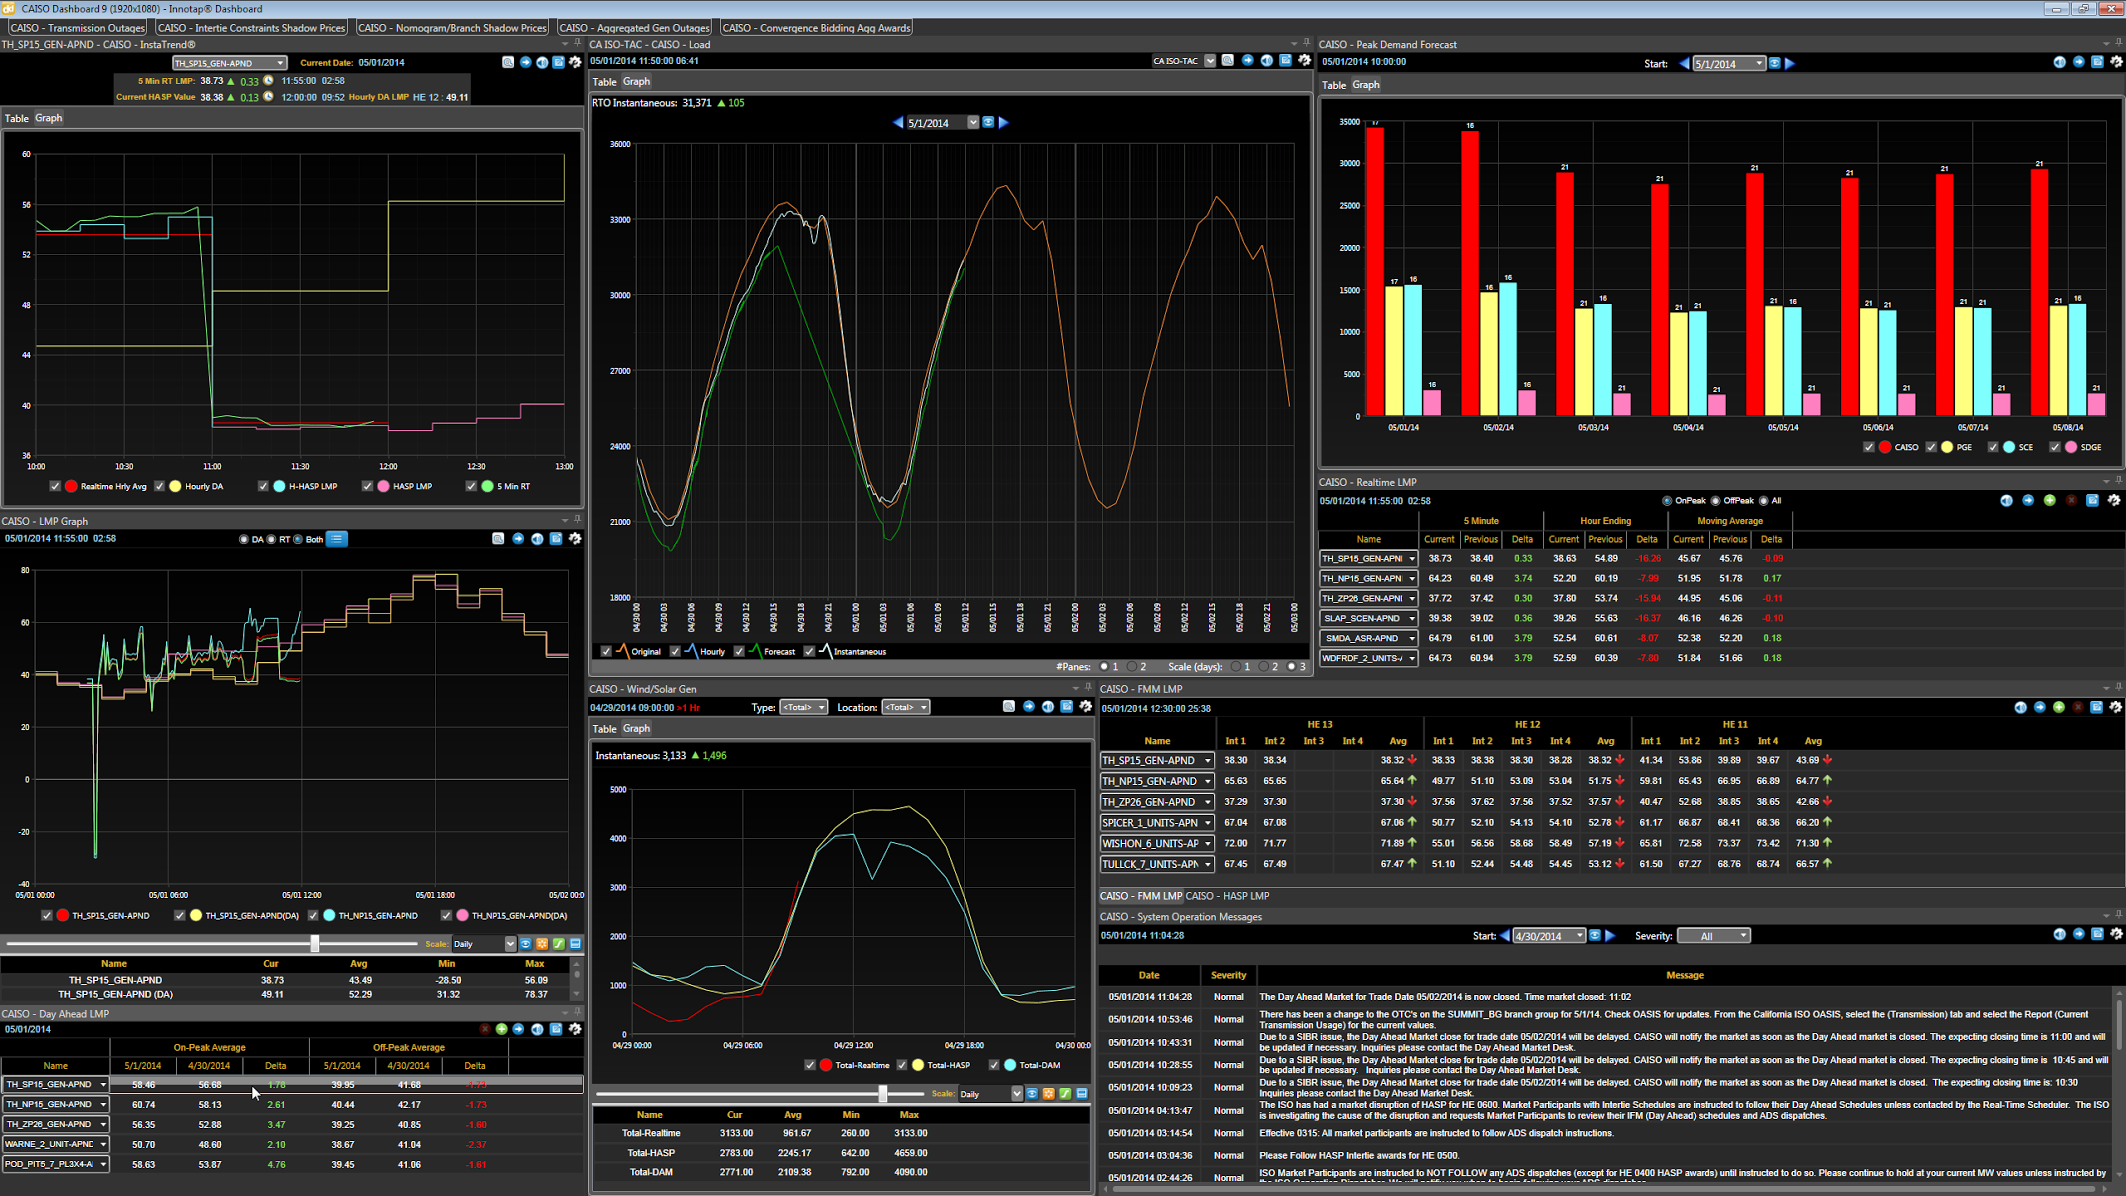Switch to CAISO - Transmission Outages tab
Screen dimensions: 2126x1196
coord(77,28)
